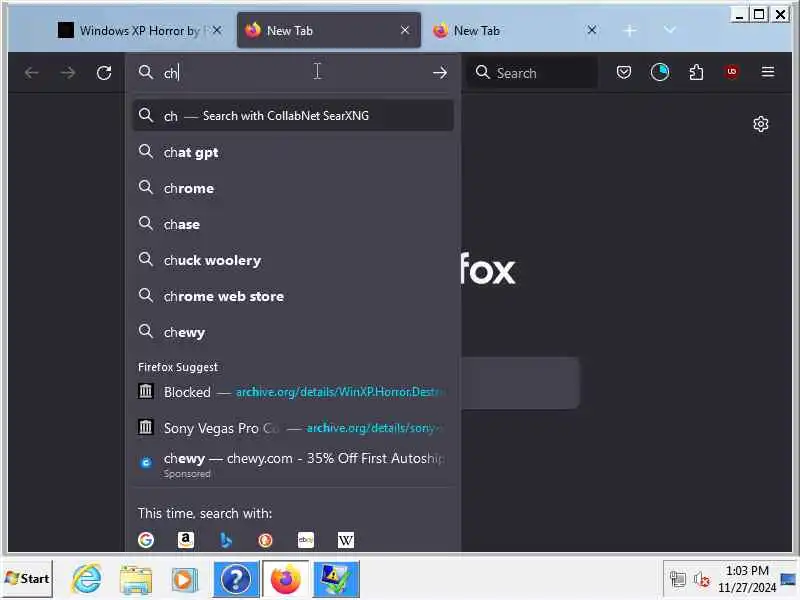
Task: Select the 'chrome web store' suggestion
Action: point(293,296)
